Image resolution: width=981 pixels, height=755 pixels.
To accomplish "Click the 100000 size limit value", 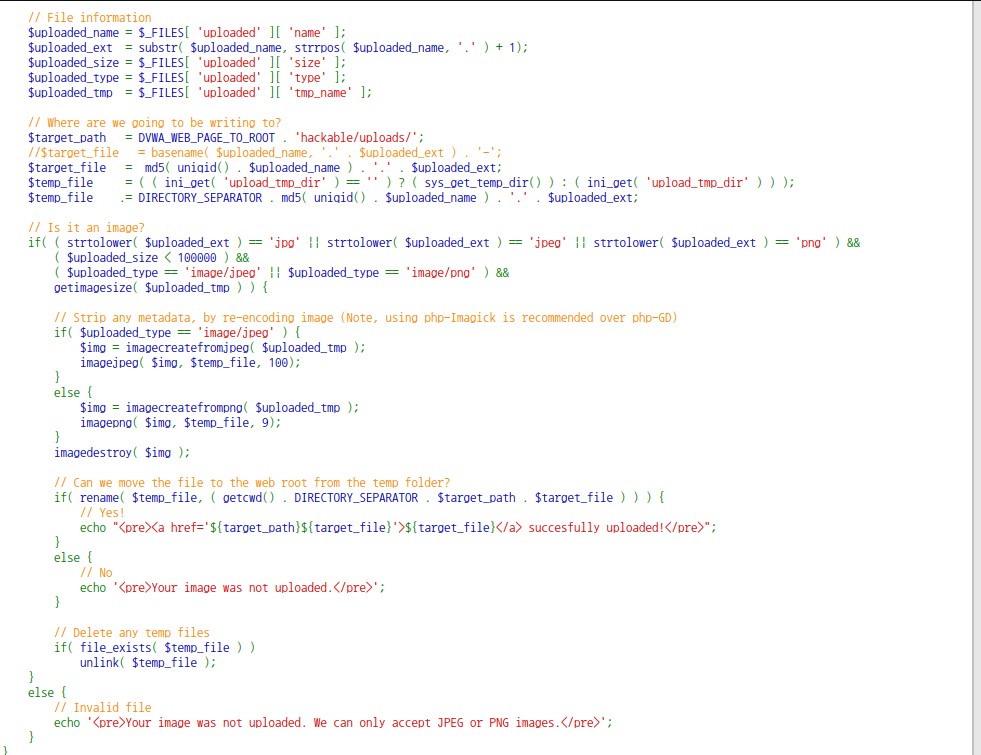I will point(197,258).
